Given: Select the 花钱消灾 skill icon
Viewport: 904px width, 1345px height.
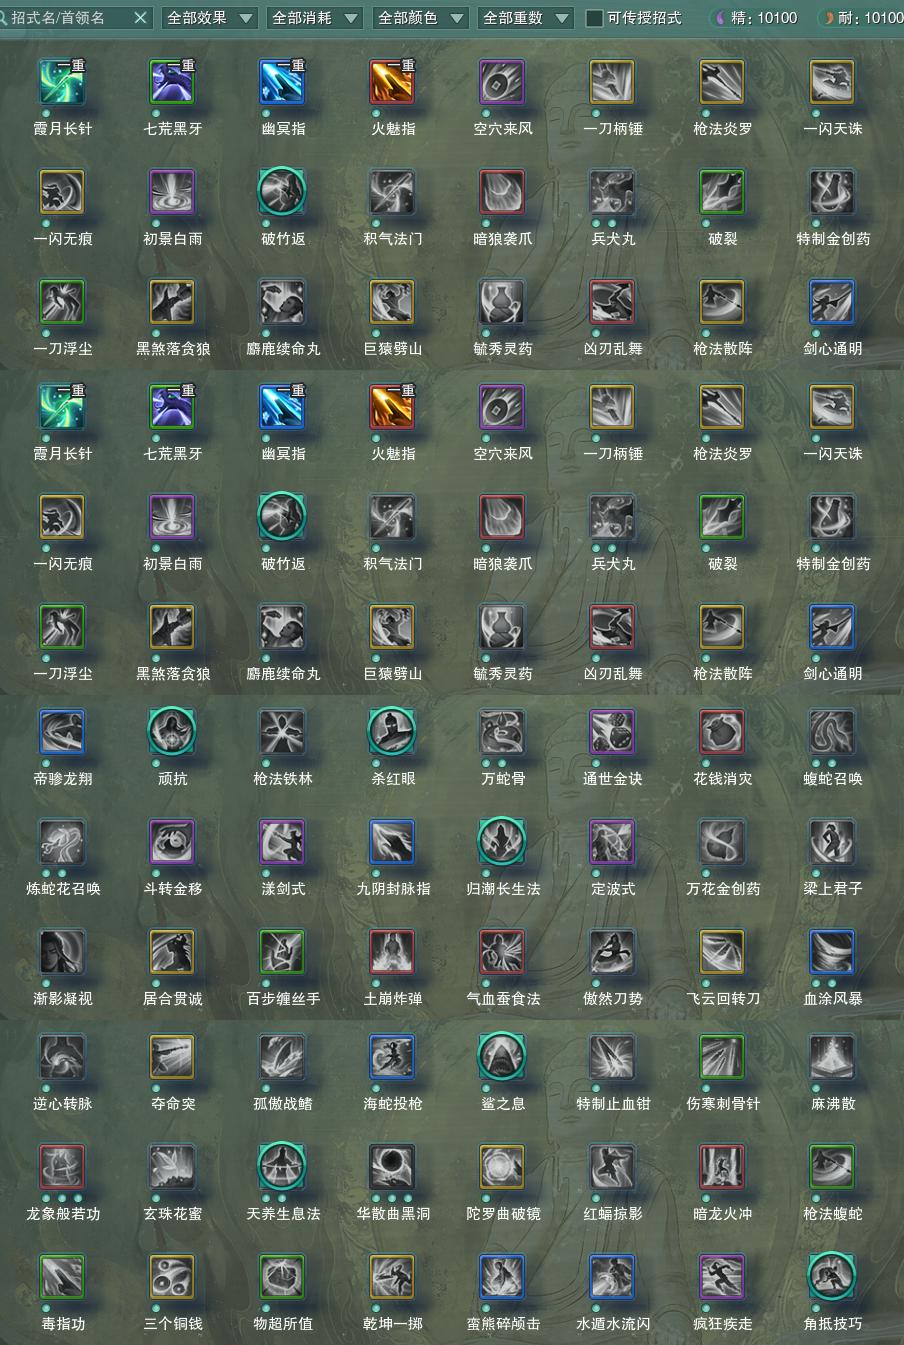Looking at the screenshot, I should coord(723,732).
